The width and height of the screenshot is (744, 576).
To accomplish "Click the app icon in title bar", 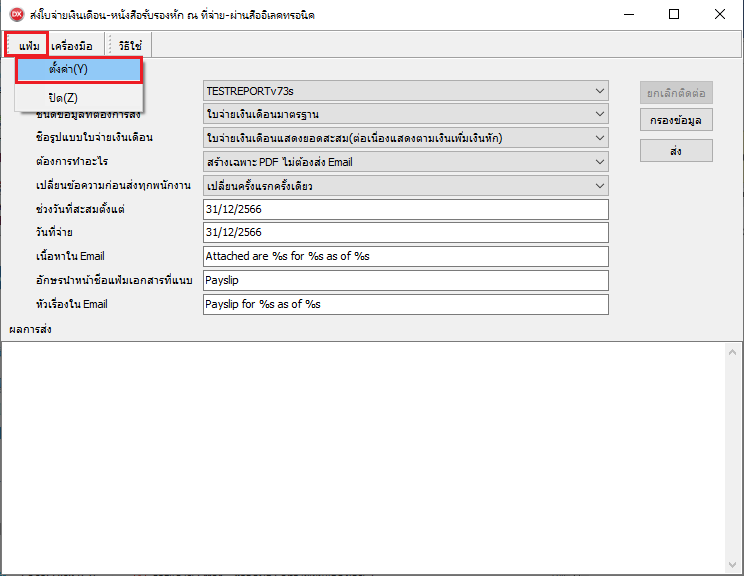I will pyautogui.click(x=16, y=14).
